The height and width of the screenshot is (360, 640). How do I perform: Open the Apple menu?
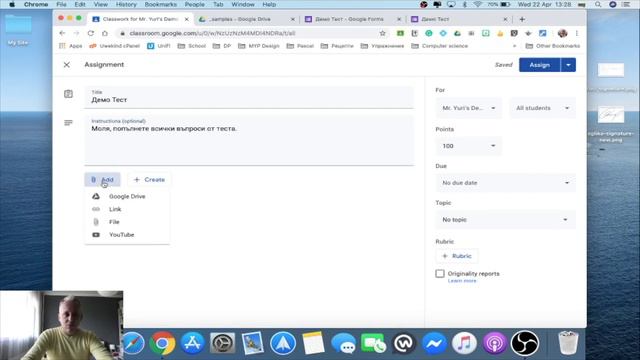[12, 4]
